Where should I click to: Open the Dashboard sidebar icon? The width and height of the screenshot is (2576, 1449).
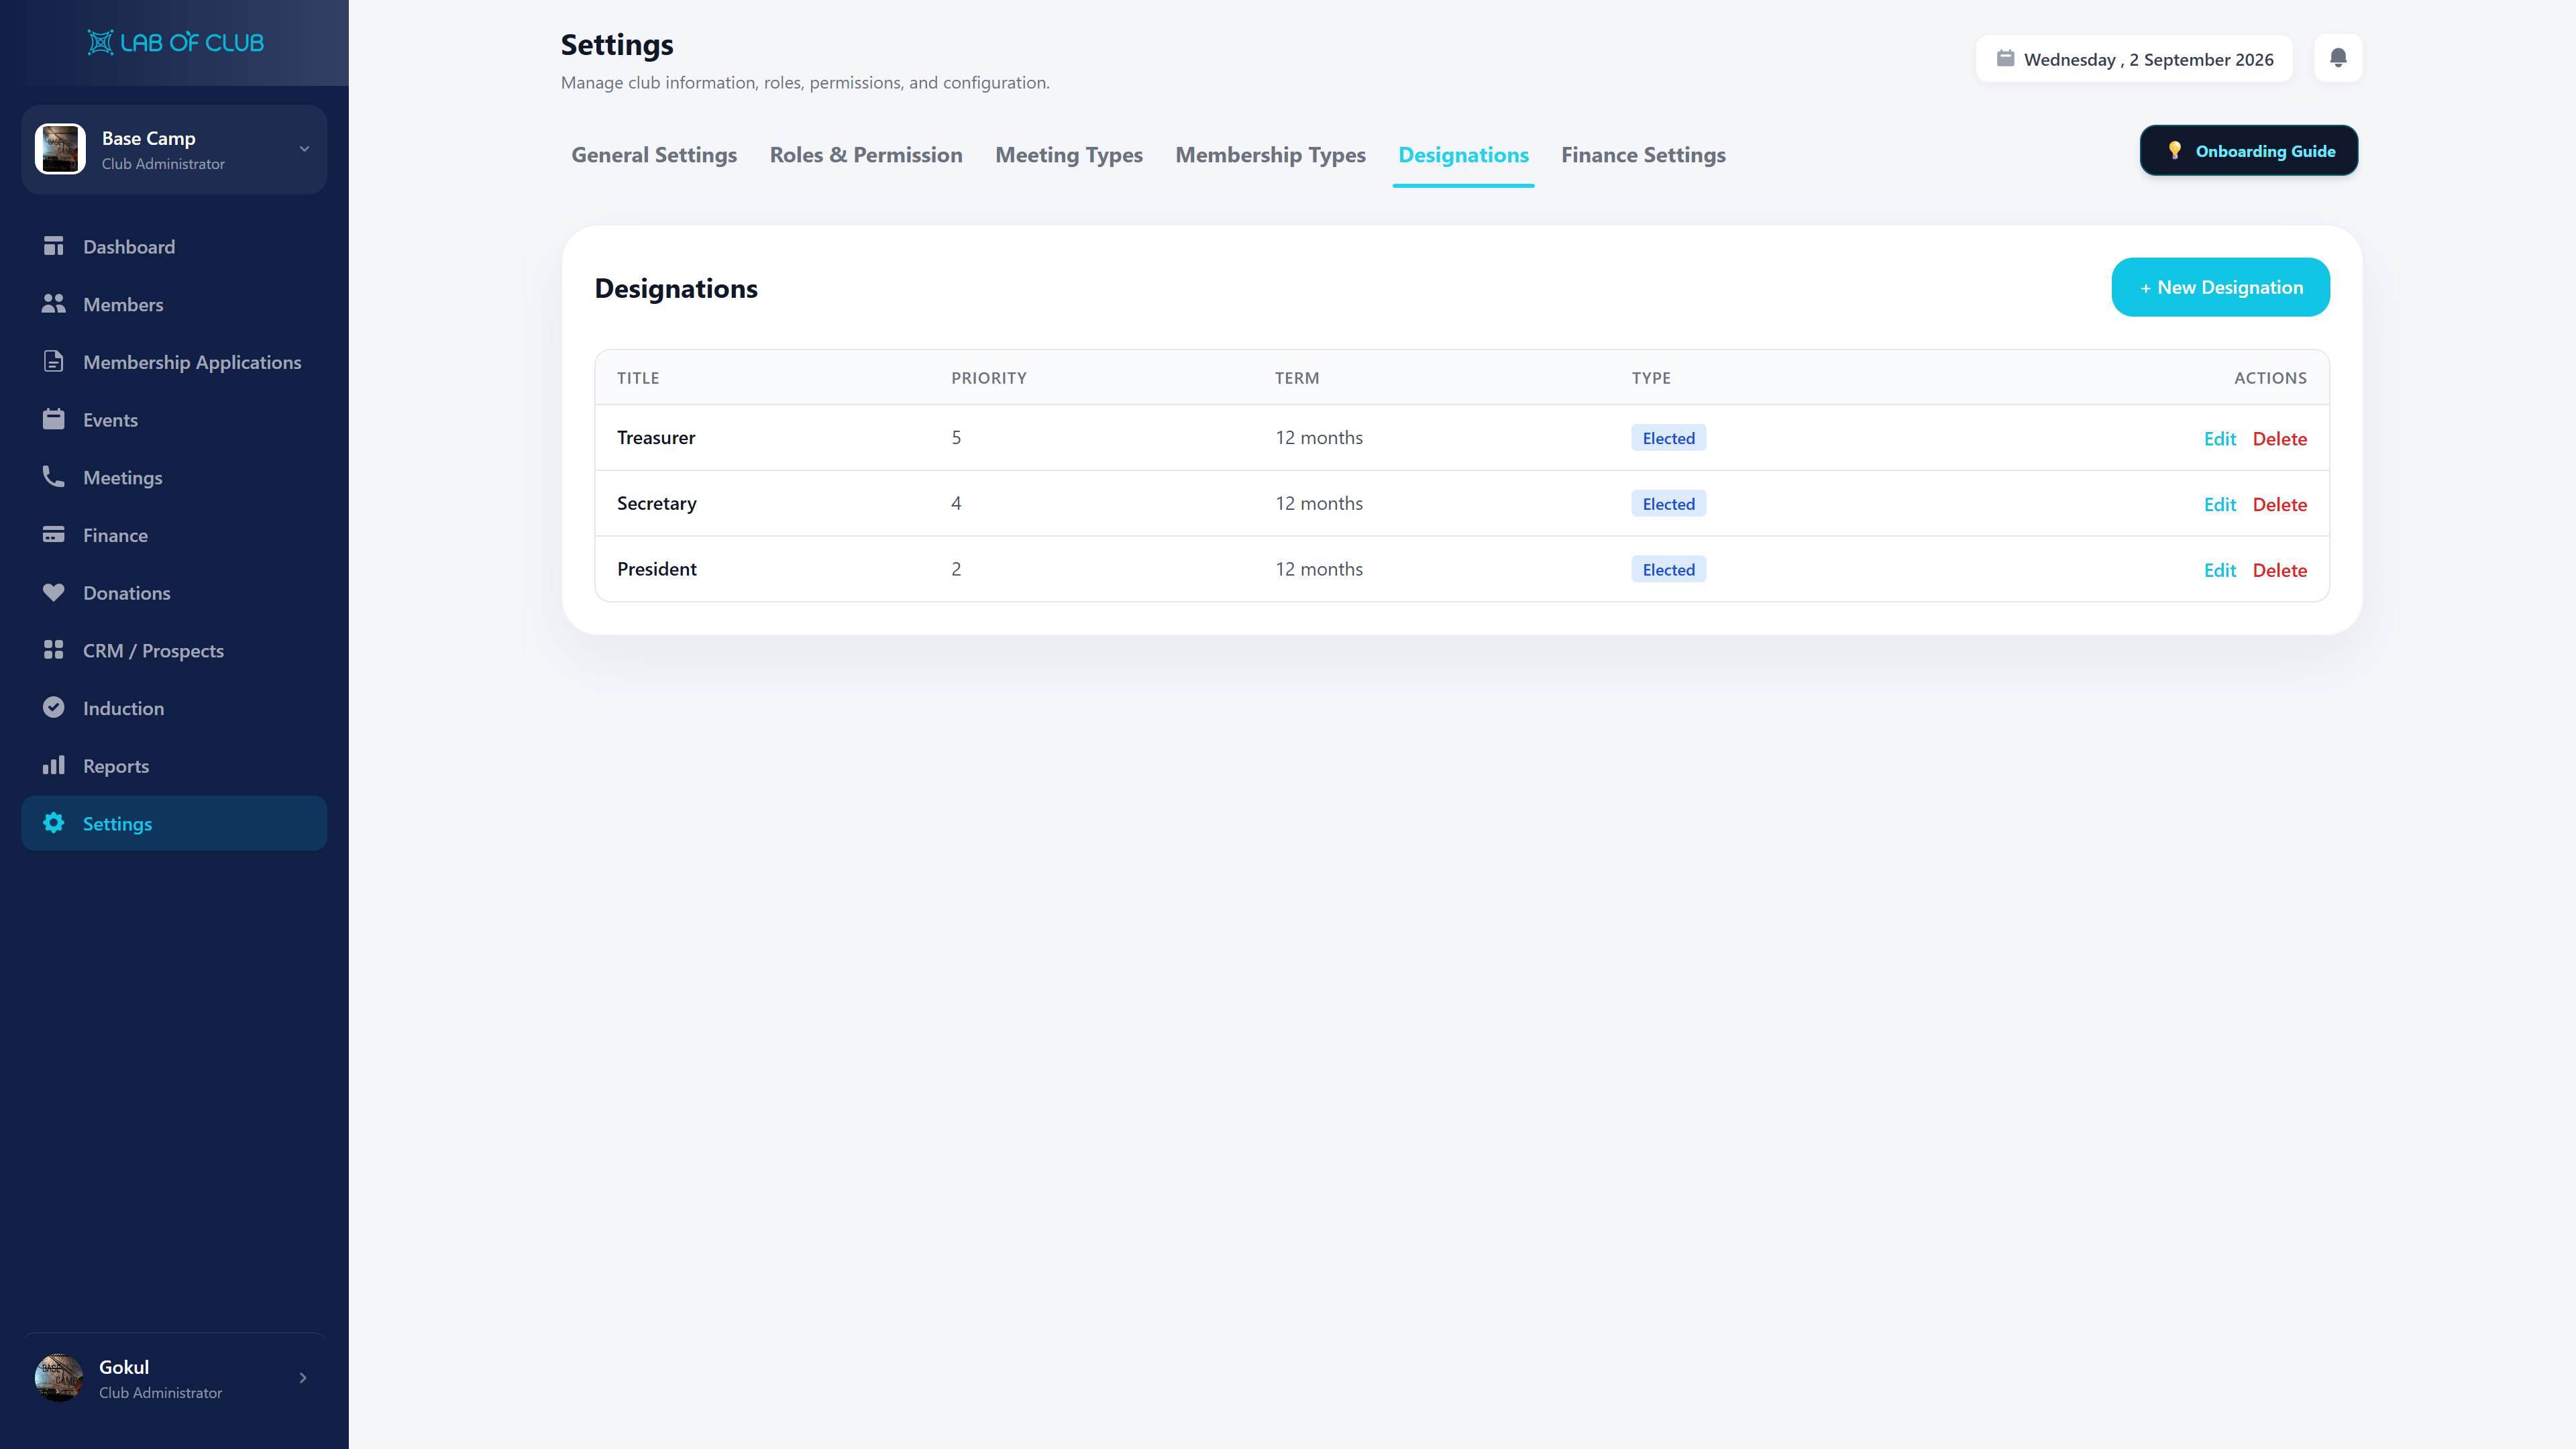tap(54, 246)
